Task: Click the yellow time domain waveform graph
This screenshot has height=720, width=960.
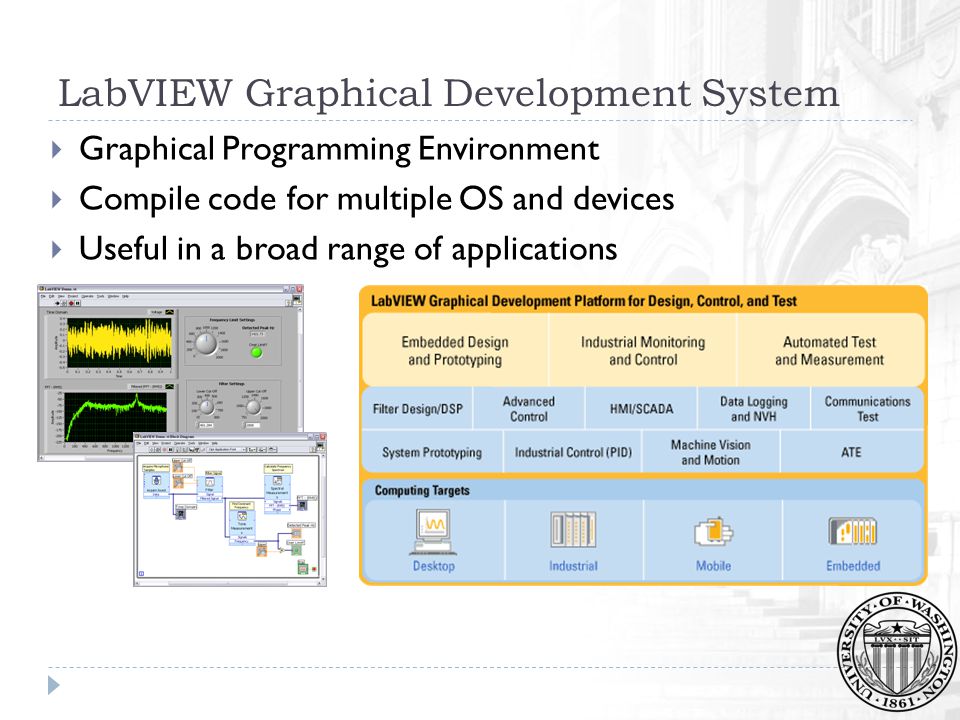Action: [x=119, y=343]
